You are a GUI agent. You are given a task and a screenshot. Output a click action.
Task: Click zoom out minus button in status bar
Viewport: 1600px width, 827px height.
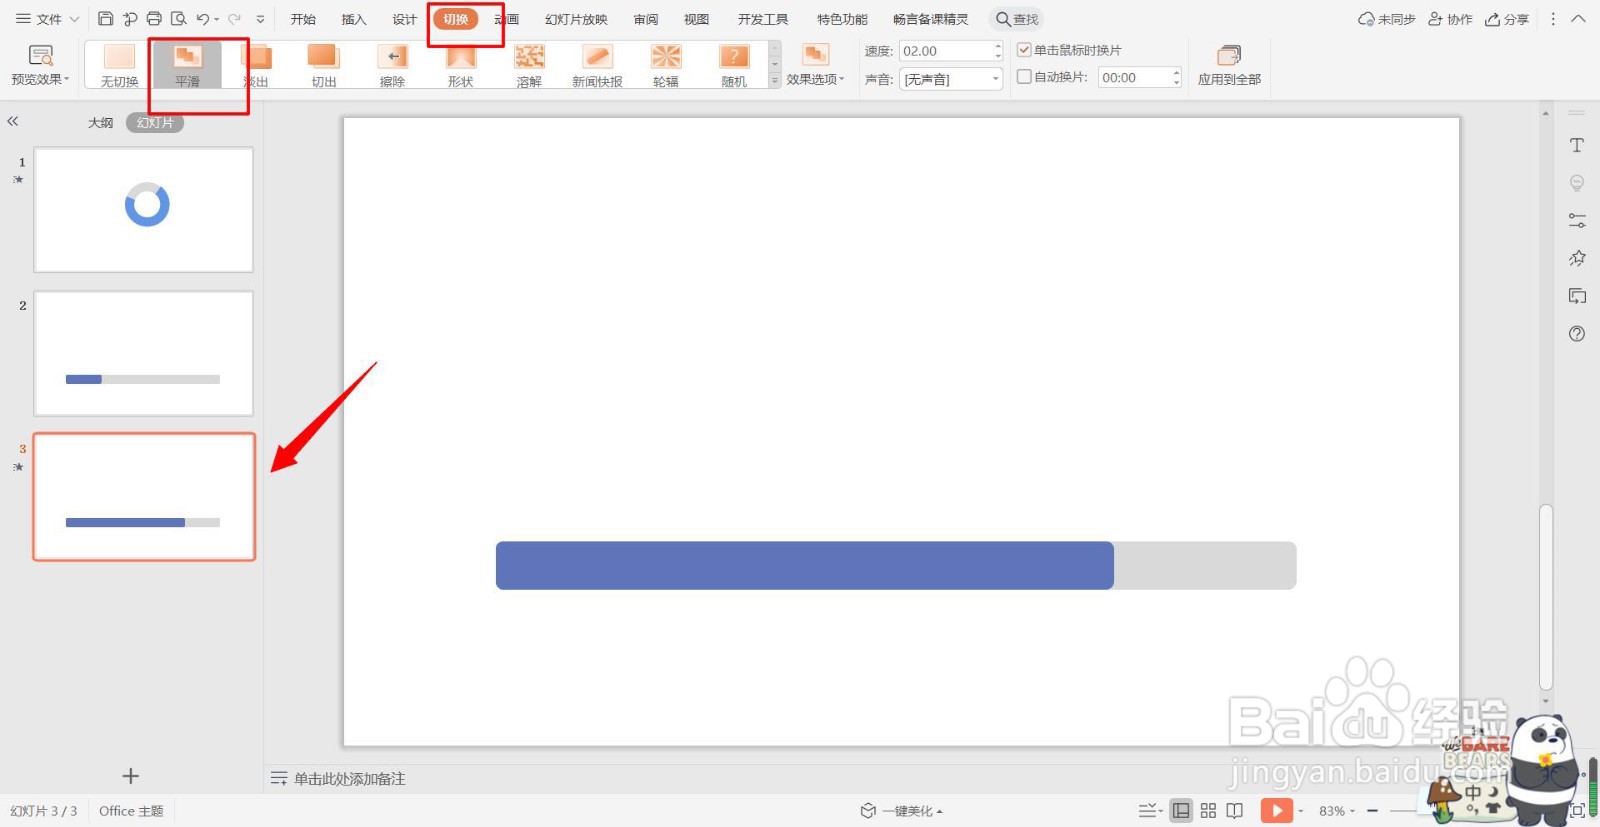[1373, 811]
